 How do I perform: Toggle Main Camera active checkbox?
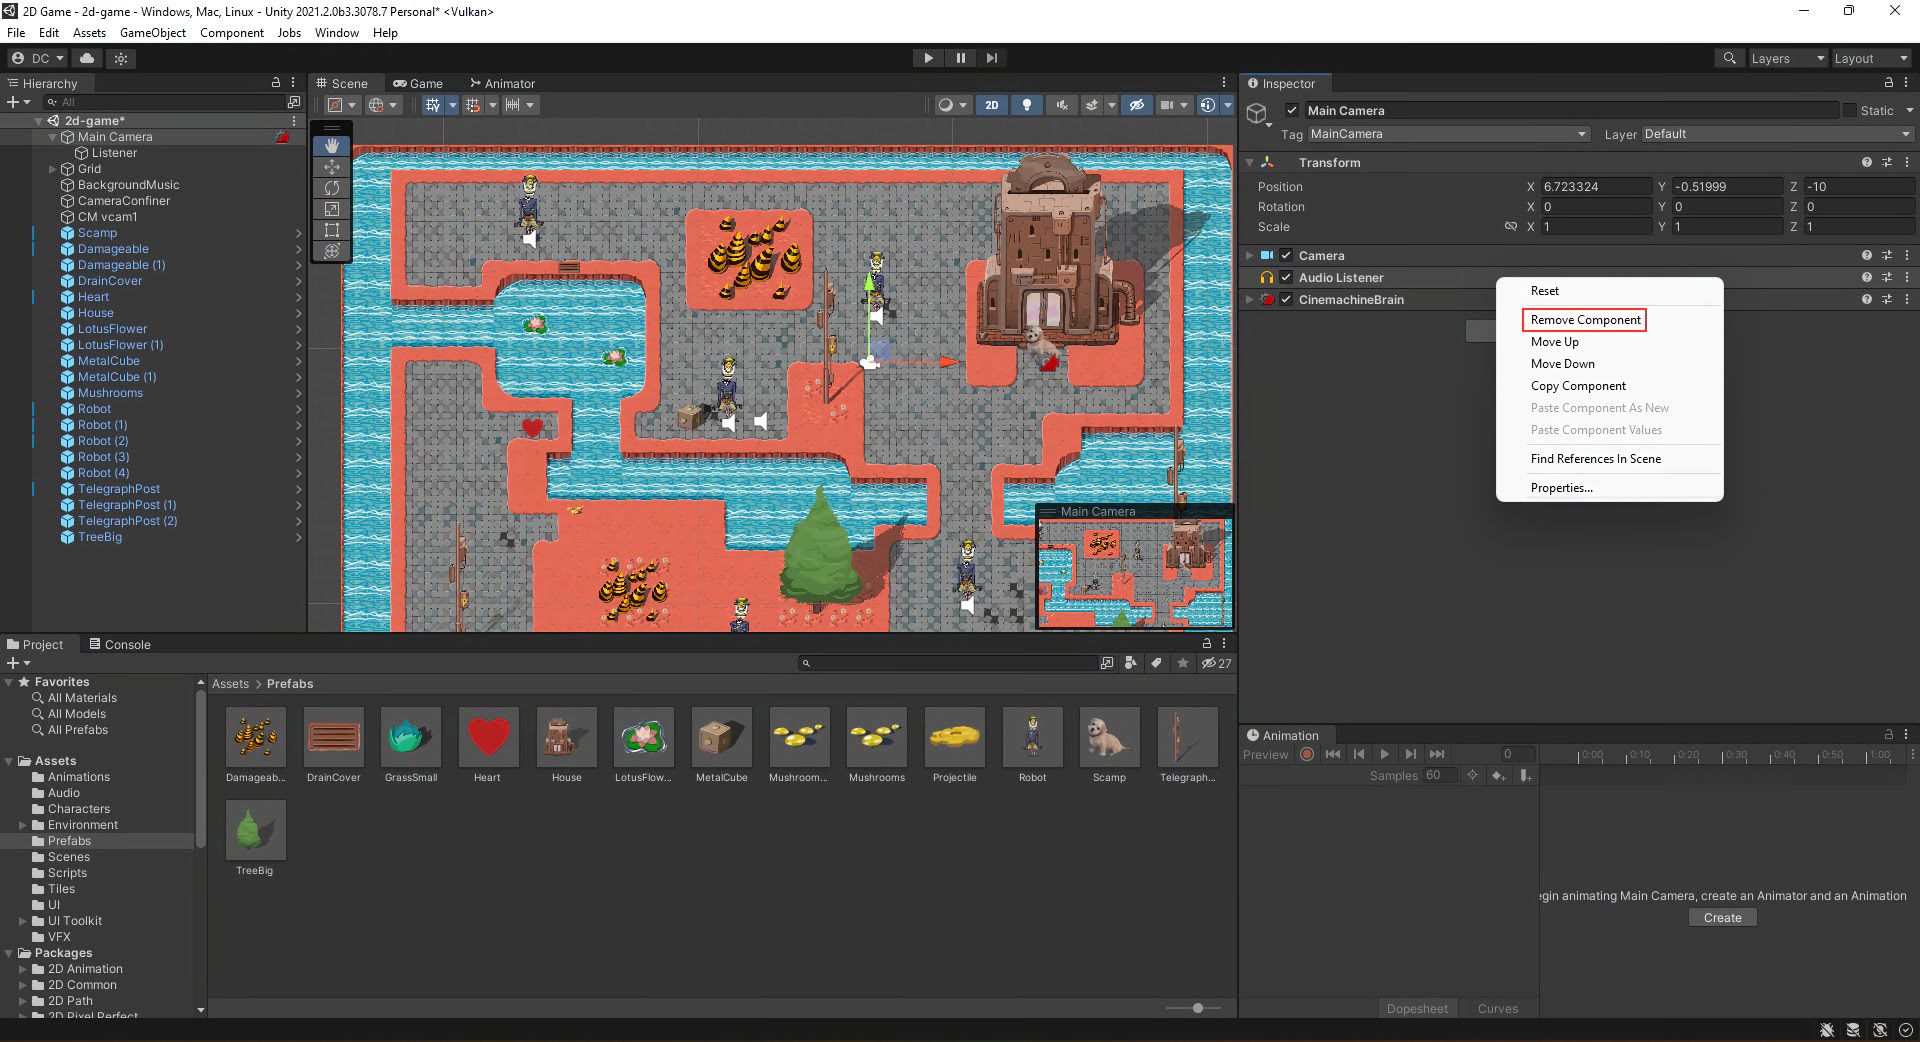coord(1292,110)
